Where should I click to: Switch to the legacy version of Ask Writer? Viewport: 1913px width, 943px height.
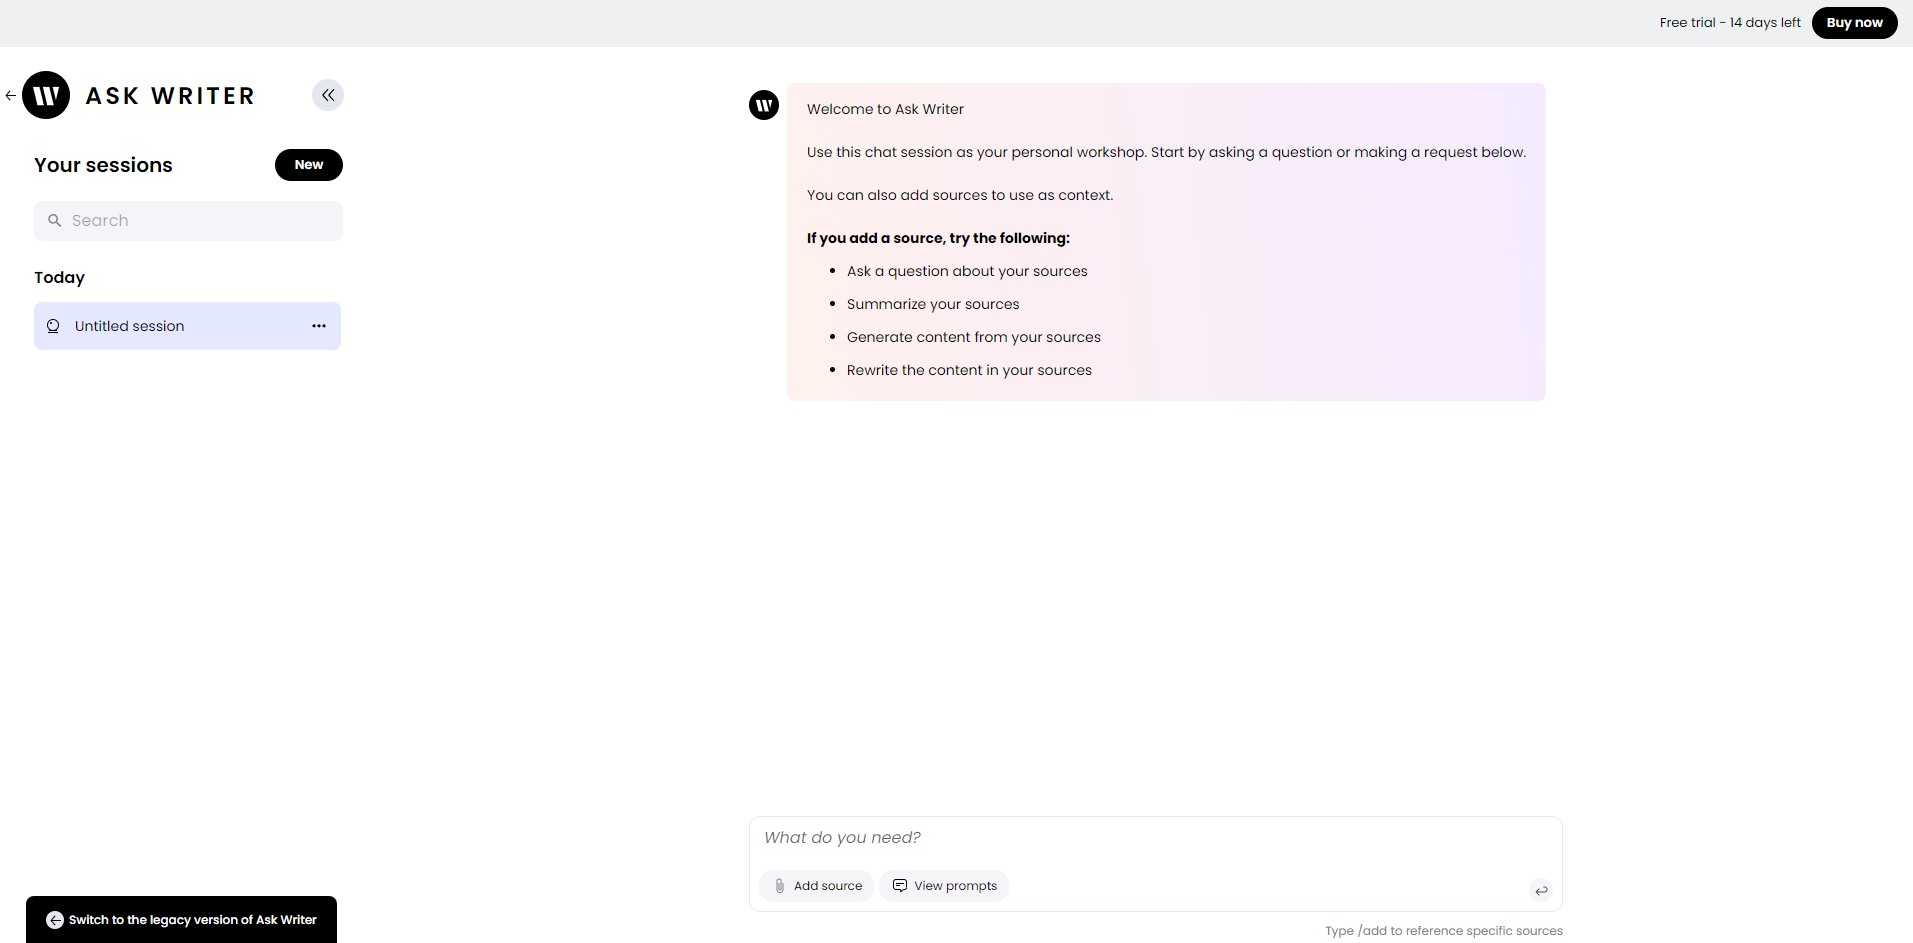pos(181,920)
